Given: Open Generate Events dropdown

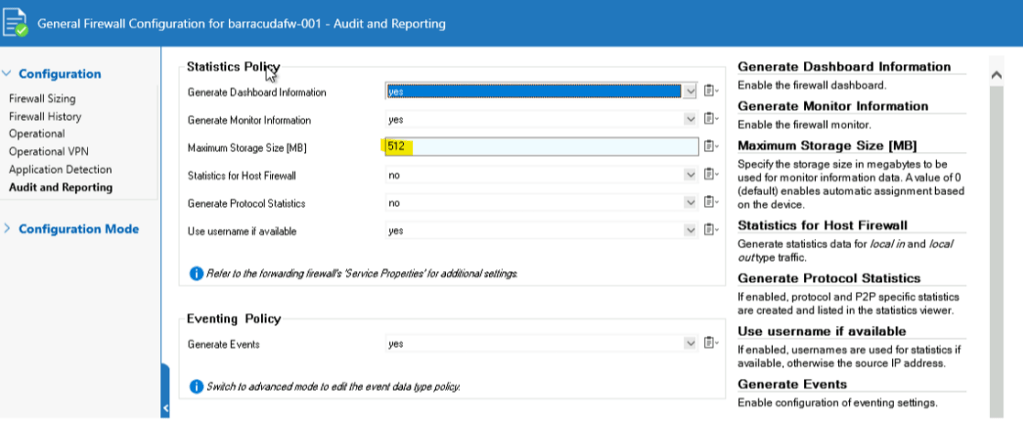Looking at the screenshot, I should pyautogui.click(x=689, y=344).
